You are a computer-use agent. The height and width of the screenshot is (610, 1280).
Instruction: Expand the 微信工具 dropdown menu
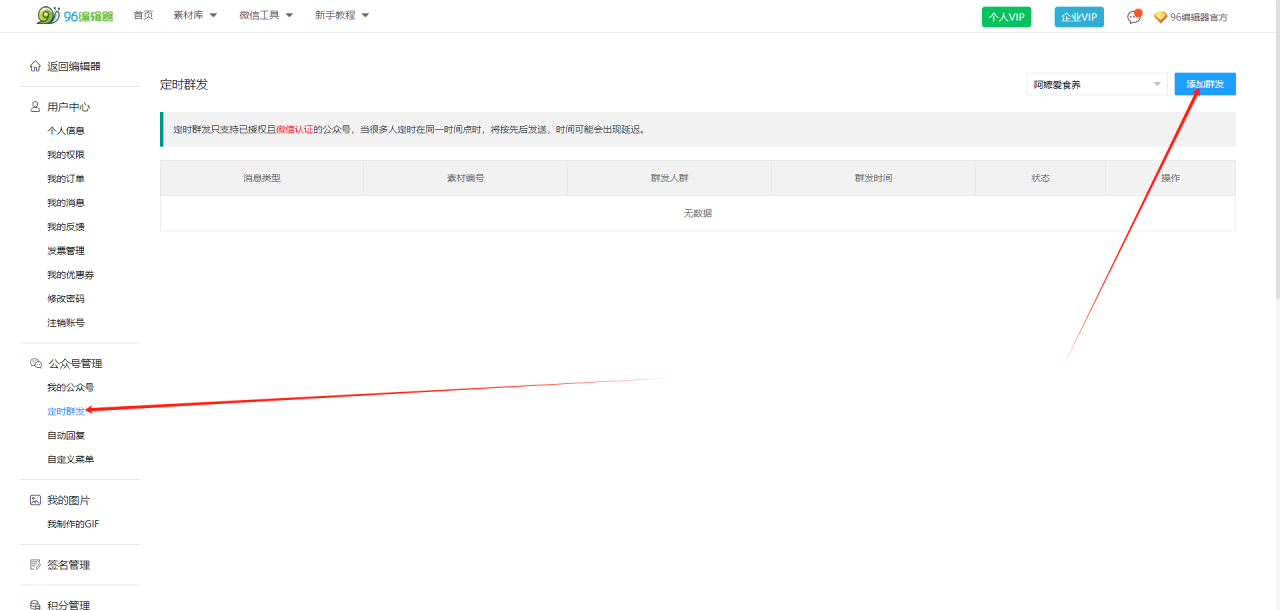(266, 15)
